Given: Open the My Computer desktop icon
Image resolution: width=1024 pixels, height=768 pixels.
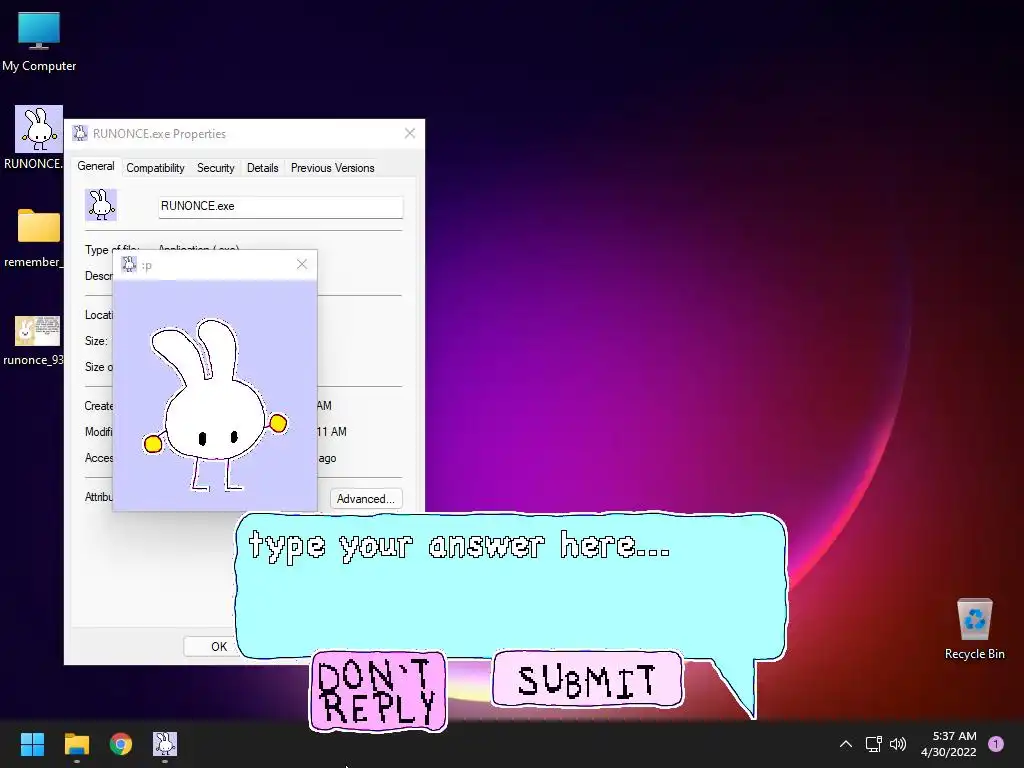Looking at the screenshot, I should point(39,40).
